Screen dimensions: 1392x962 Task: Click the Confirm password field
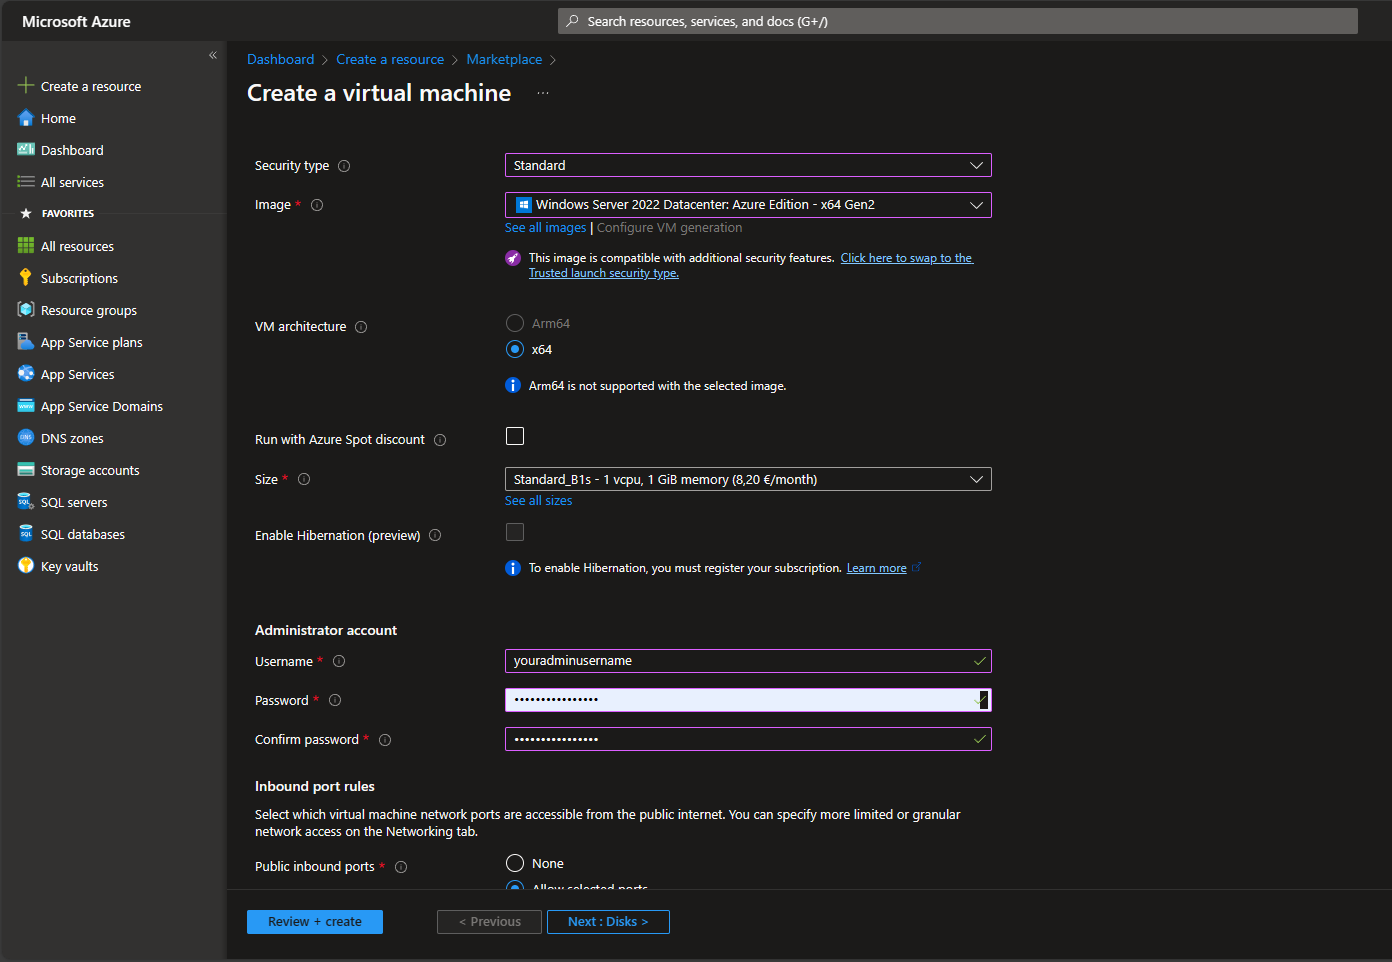coord(748,739)
